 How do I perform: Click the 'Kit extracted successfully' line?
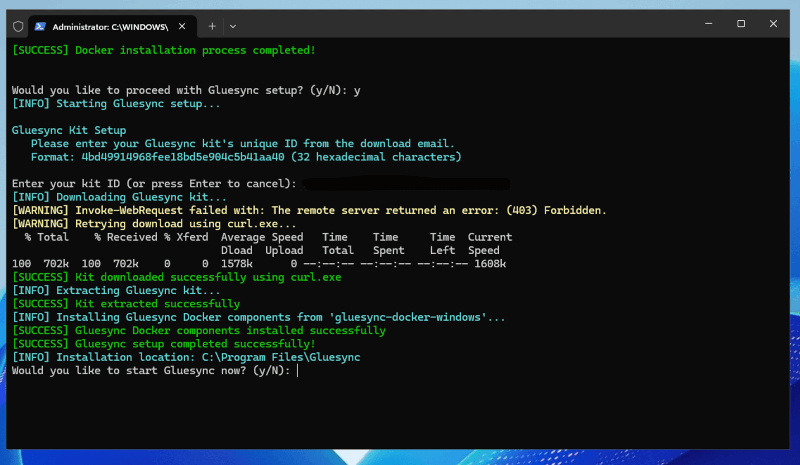click(x=126, y=304)
